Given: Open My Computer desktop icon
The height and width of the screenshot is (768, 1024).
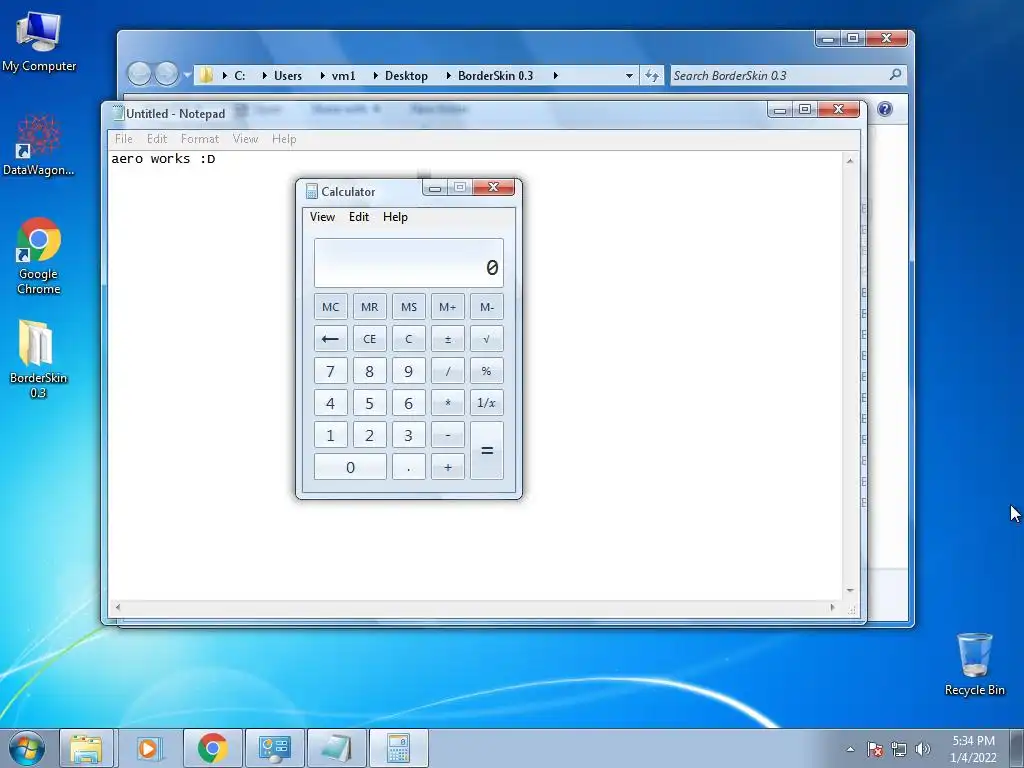Looking at the screenshot, I should click(x=39, y=42).
